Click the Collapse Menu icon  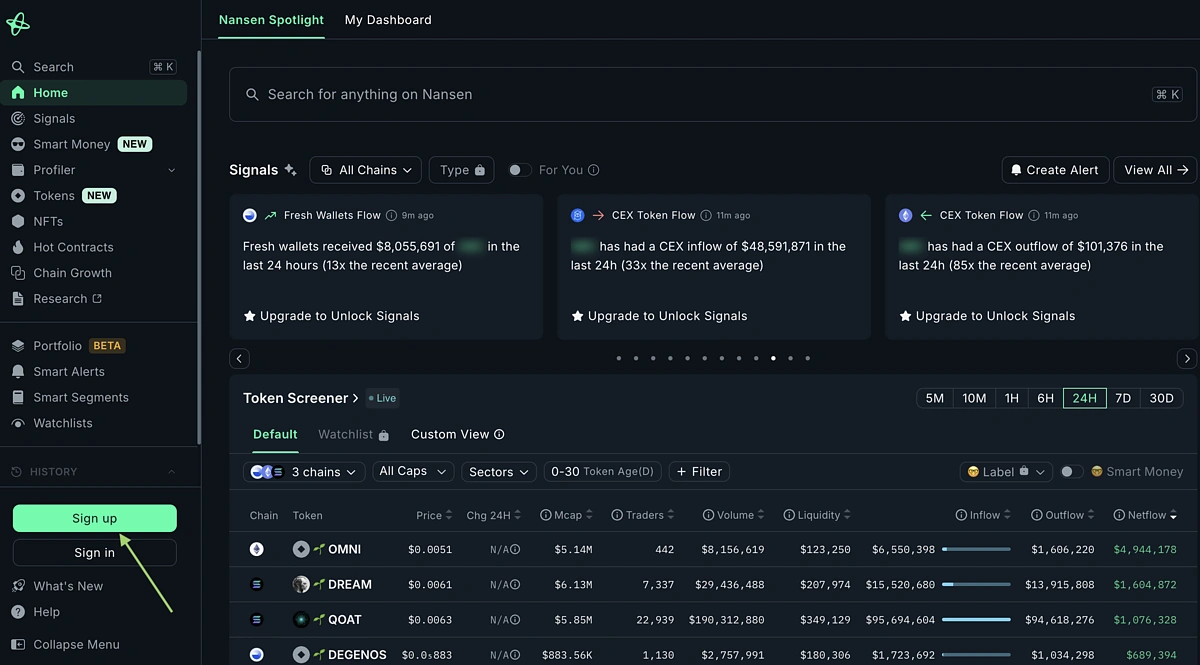pyautogui.click(x=18, y=645)
